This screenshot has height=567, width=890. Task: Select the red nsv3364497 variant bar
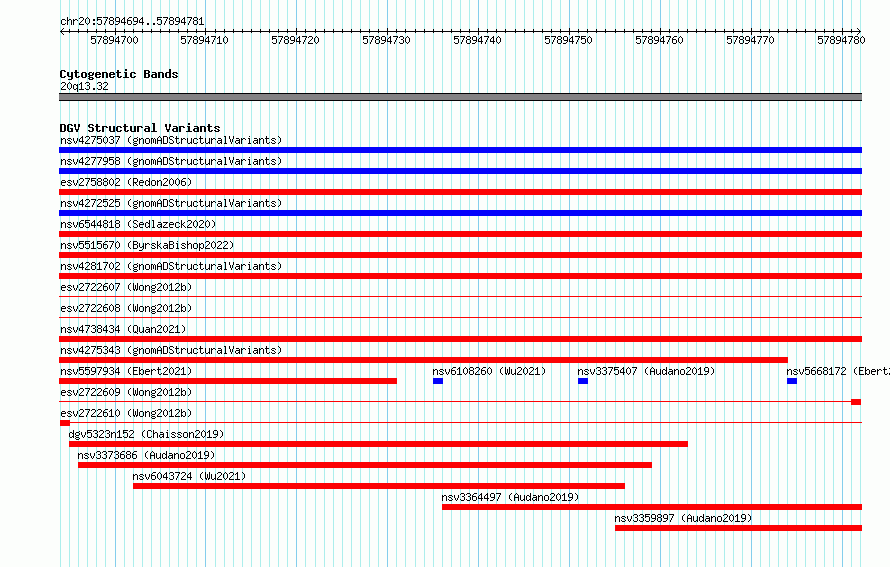point(652,507)
